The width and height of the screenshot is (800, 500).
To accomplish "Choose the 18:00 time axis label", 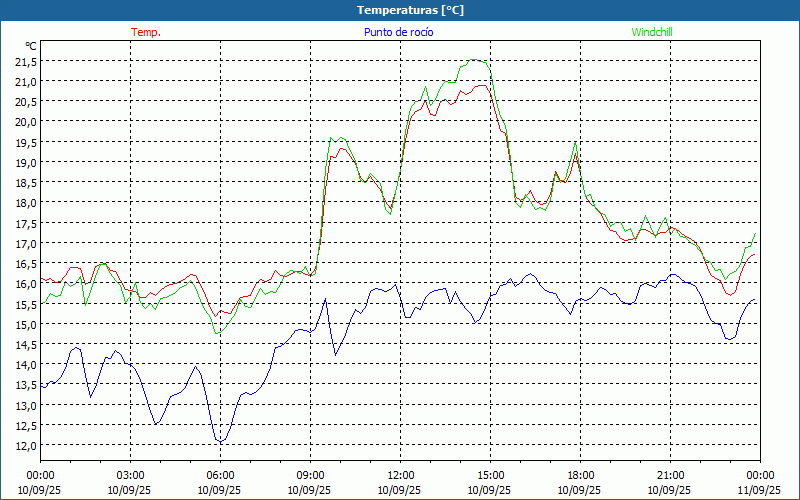I will coord(580,475).
